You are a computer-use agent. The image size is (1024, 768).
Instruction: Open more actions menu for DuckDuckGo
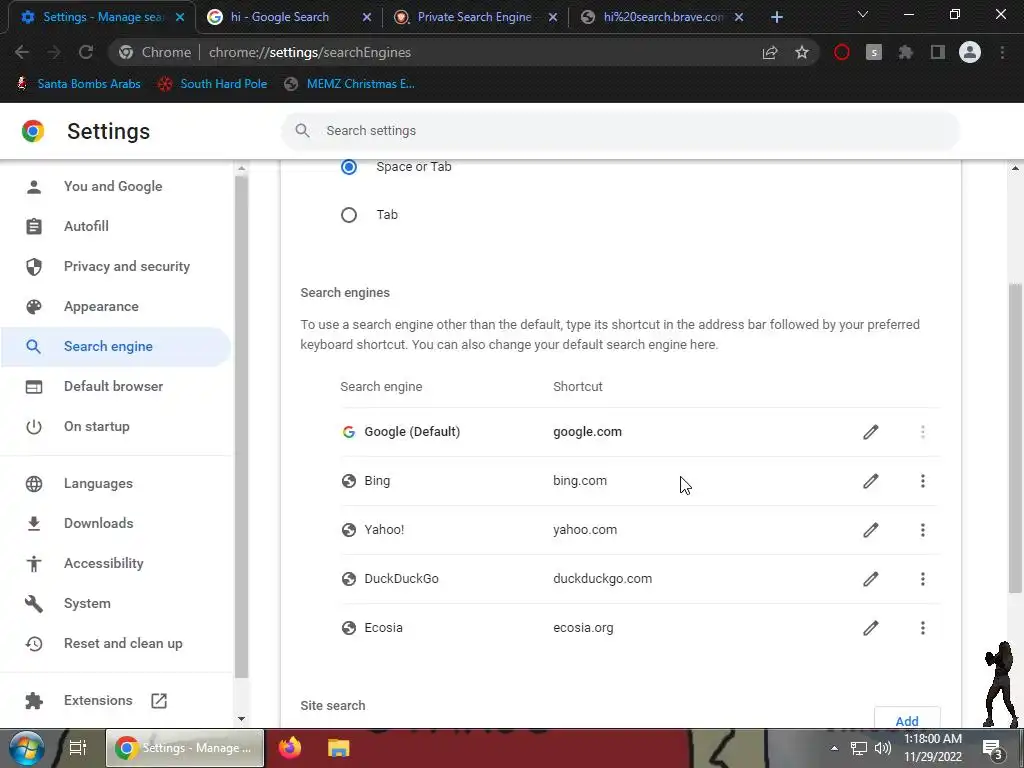922,579
